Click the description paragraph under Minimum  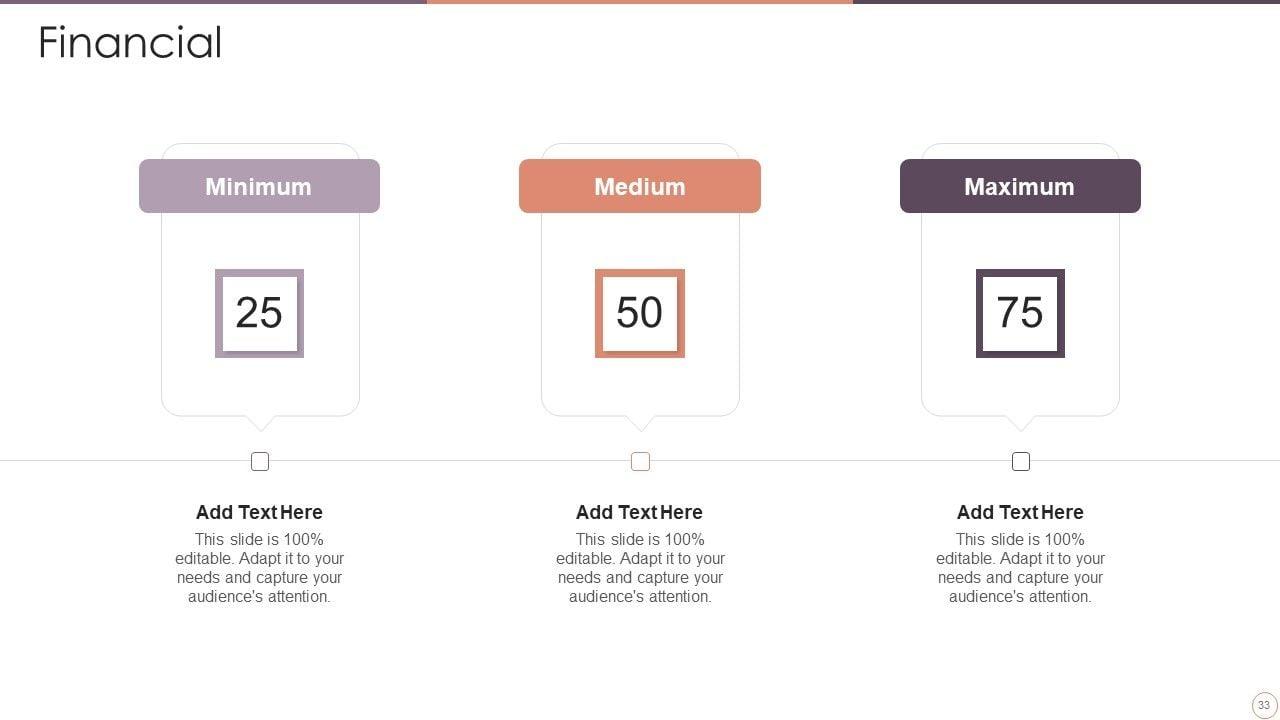[x=259, y=568]
